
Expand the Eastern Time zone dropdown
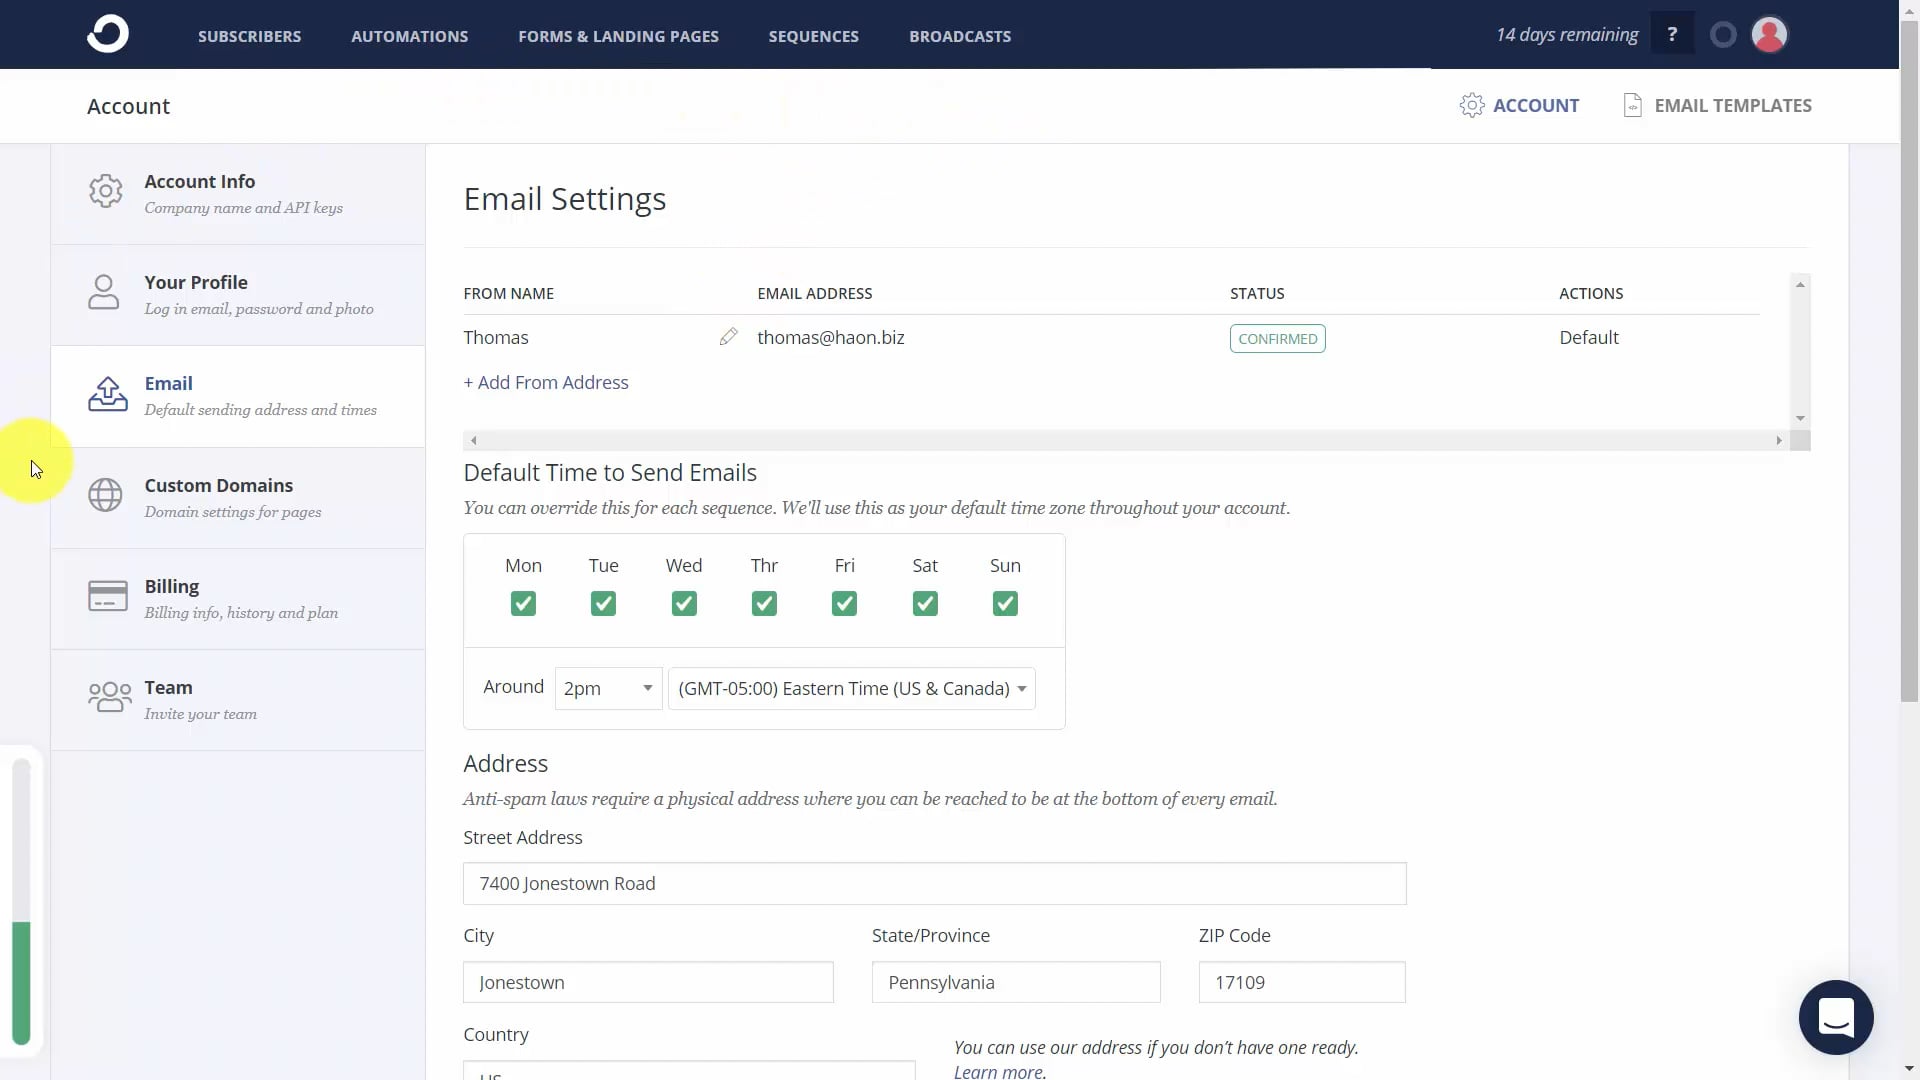[851, 689]
